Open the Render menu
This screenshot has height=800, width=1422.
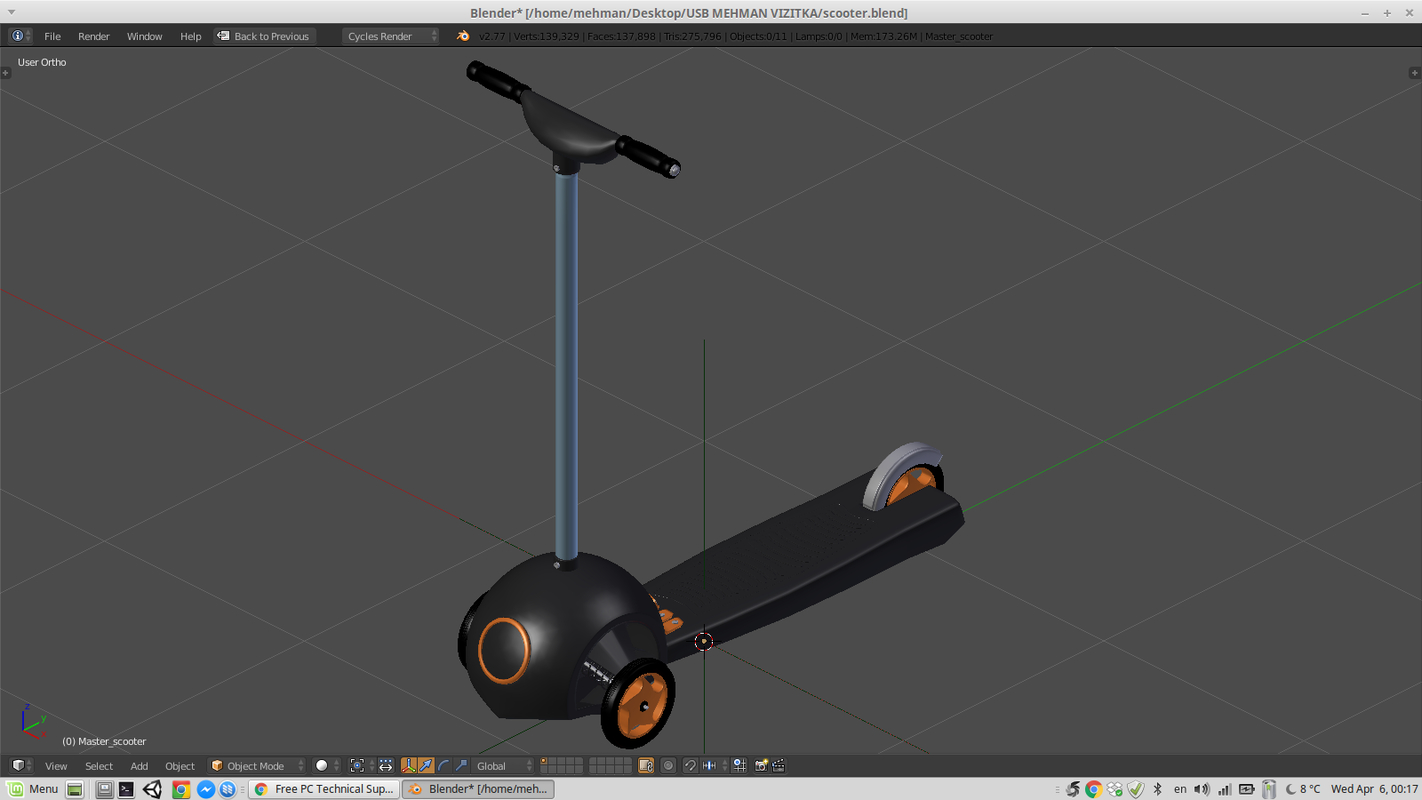coord(93,35)
